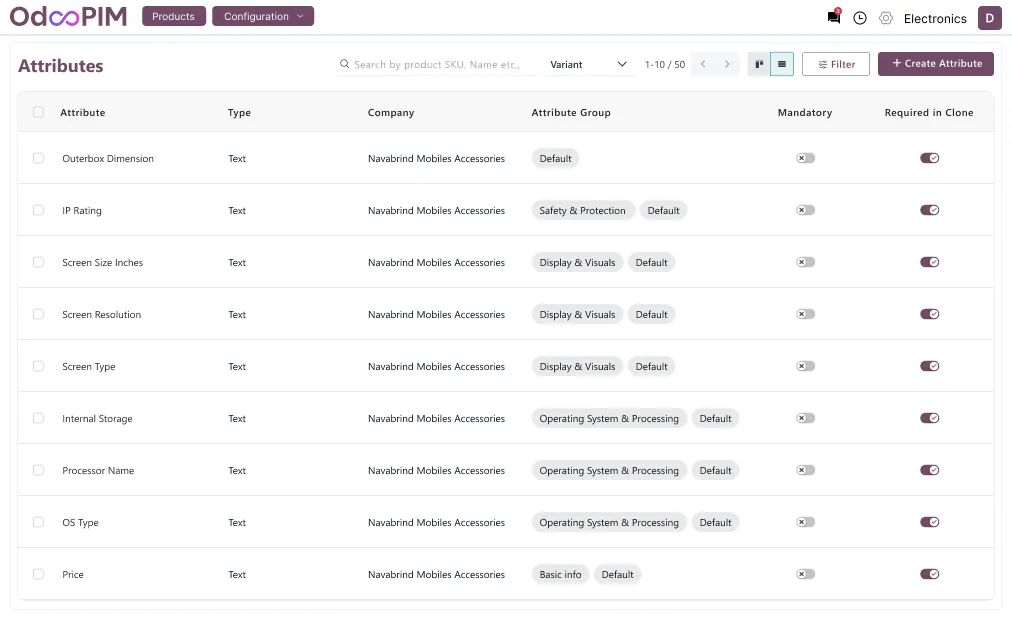Tick the select-all header checkbox
1012x630 pixels.
pos(38,112)
